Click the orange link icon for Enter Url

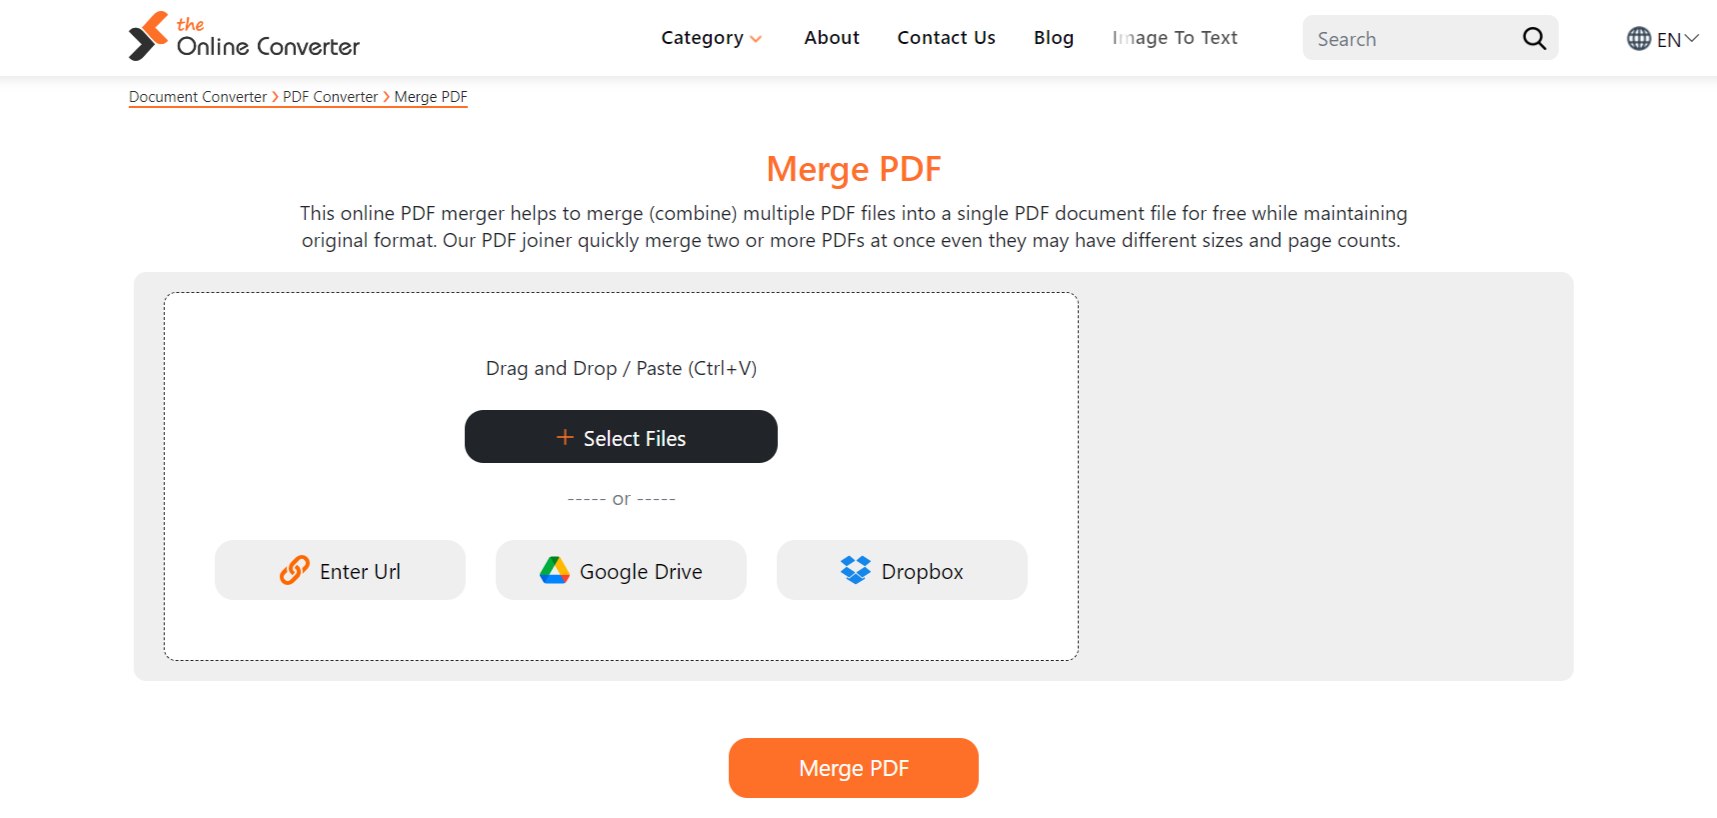click(x=294, y=570)
